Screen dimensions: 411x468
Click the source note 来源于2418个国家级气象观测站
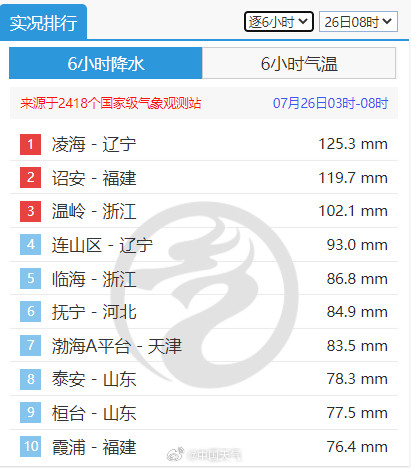coord(111,103)
